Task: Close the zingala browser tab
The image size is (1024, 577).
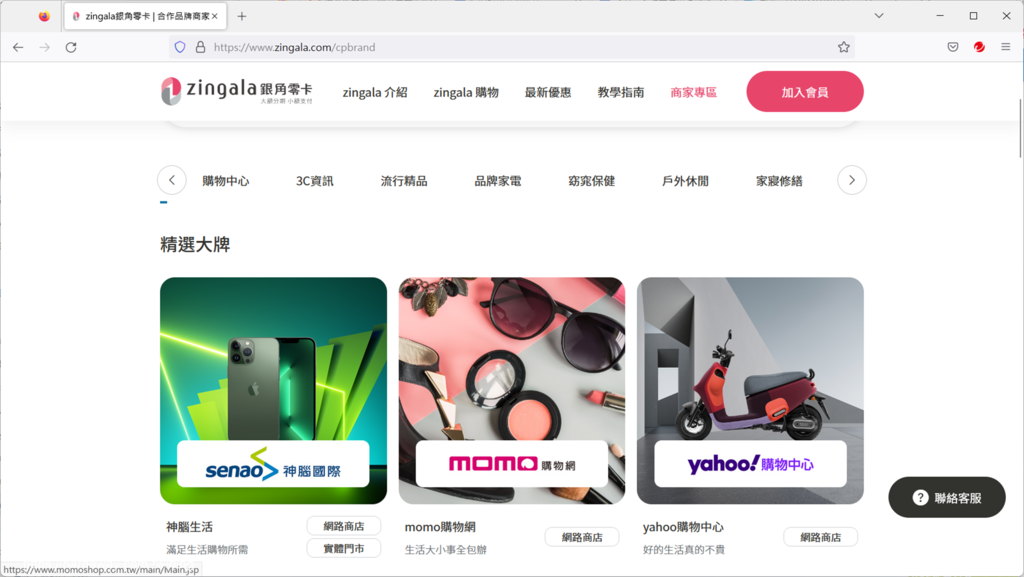Action: [x=214, y=16]
